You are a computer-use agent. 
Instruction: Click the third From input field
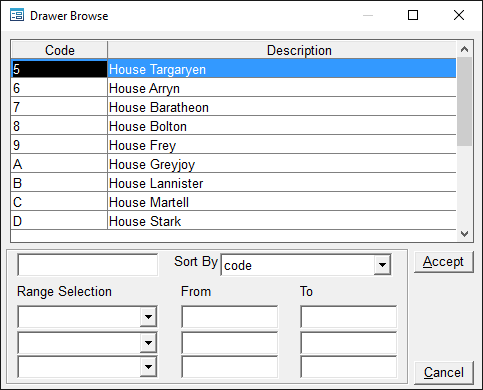[229, 367]
